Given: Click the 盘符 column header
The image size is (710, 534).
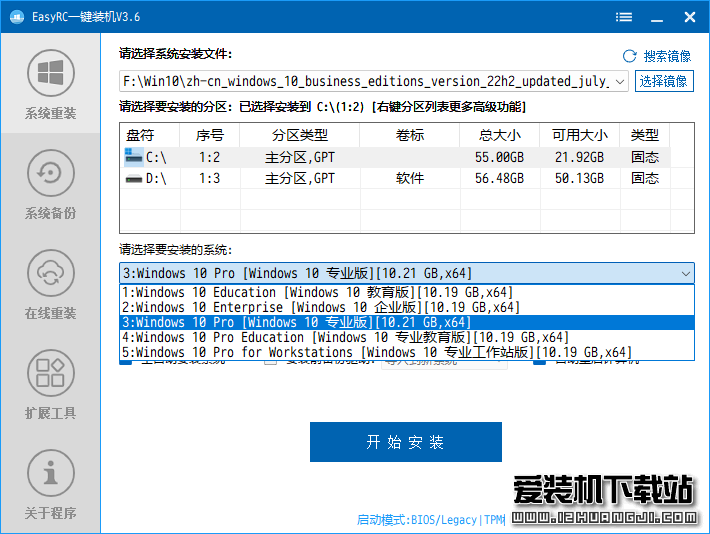Looking at the screenshot, I should click(150, 135).
